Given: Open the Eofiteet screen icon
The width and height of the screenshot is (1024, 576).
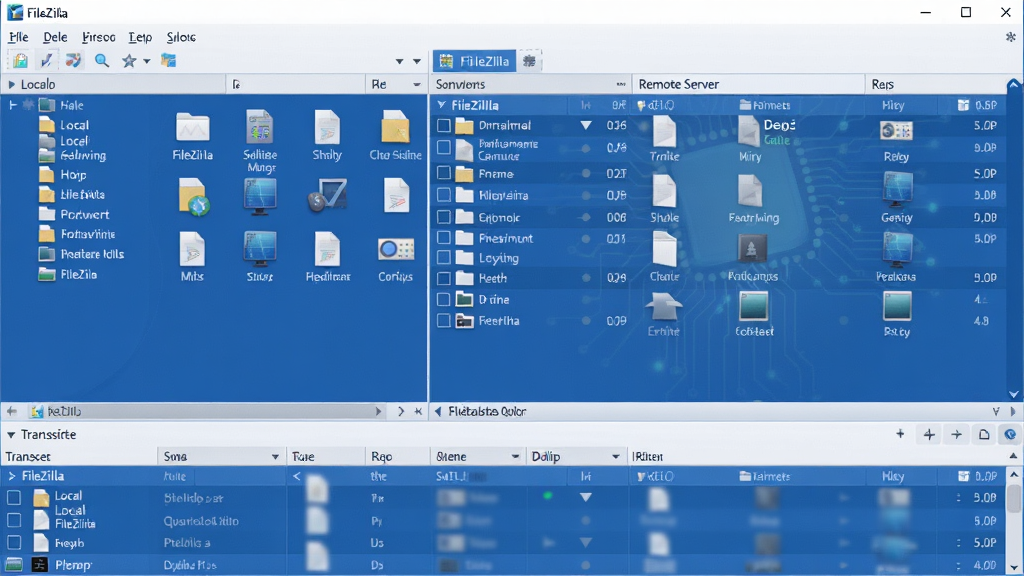Looking at the screenshot, I should pos(754,314).
